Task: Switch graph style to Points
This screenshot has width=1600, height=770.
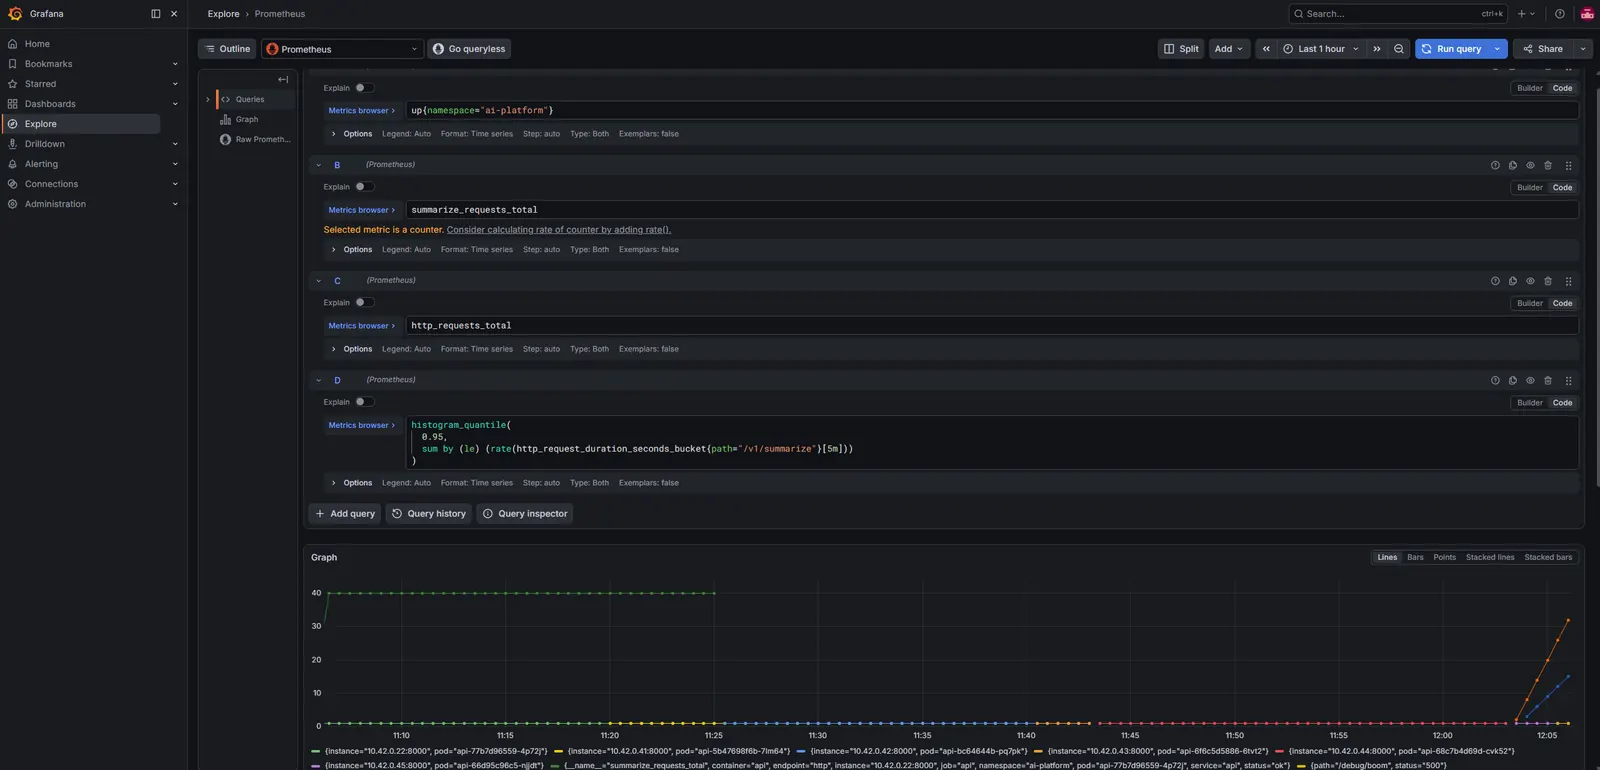Action: click(x=1444, y=557)
